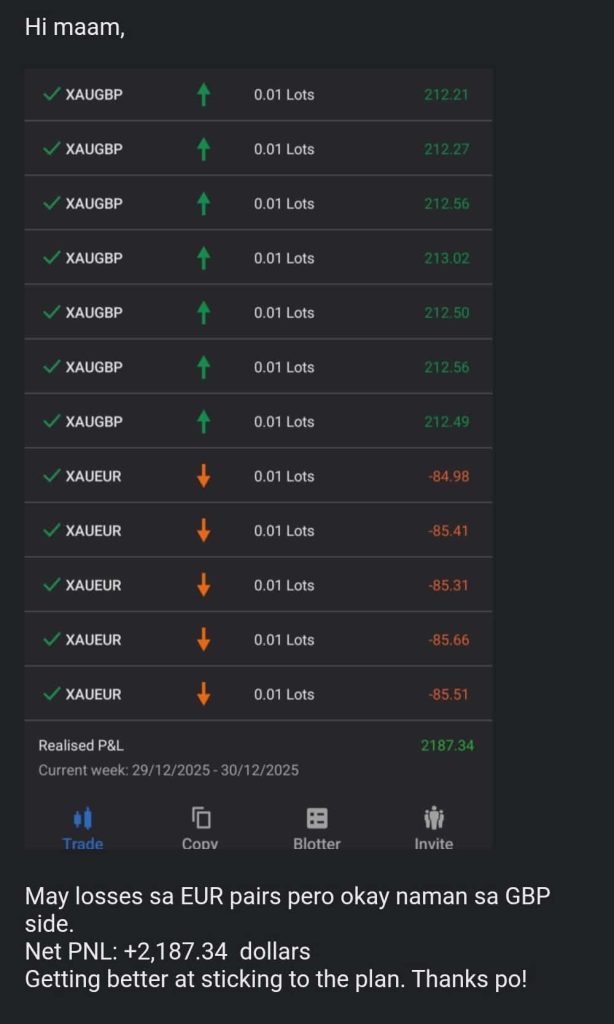Click the checkmark on the -85.66 row
614x1024 pixels.
coord(52,640)
